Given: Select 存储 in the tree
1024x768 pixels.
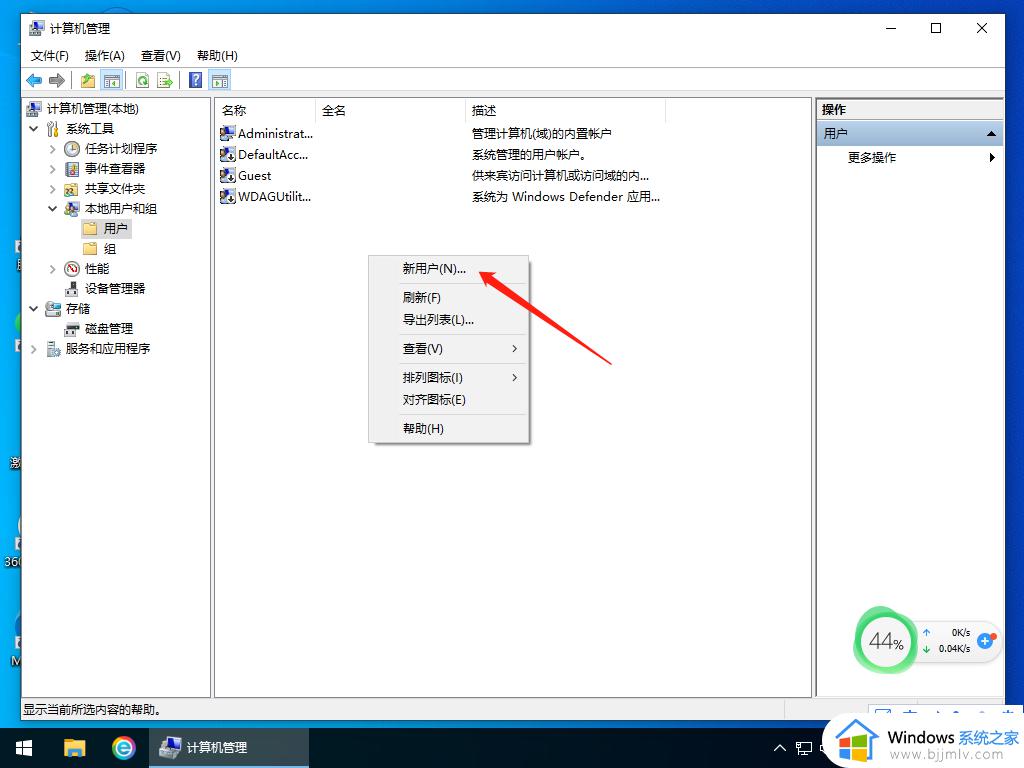Looking at the screenshot, I should (x=78, y=308).
